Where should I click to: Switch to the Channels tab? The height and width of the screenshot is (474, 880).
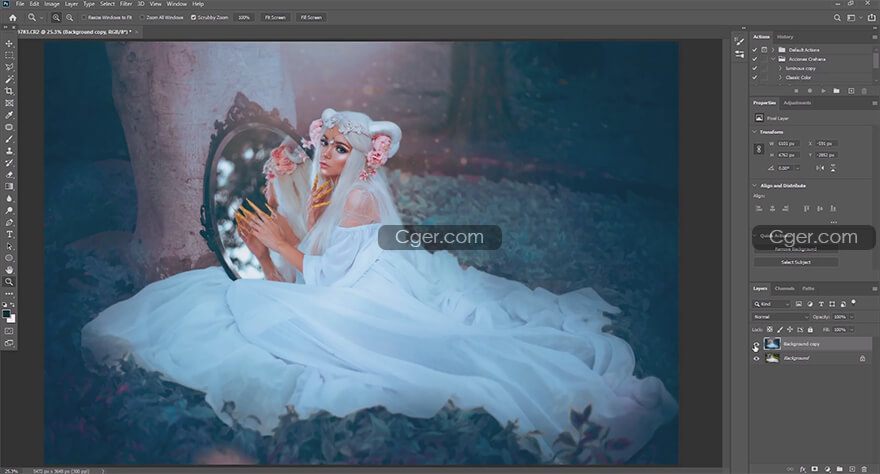tap(785, 289)
